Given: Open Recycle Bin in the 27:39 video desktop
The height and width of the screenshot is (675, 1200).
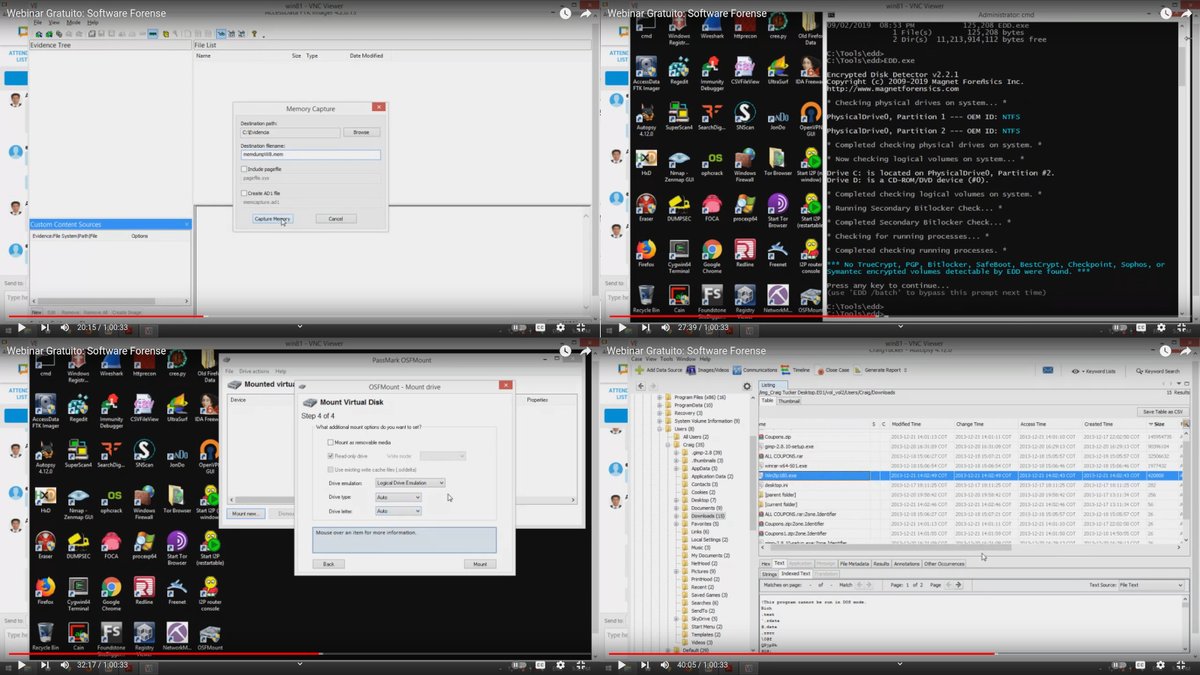Looking at the screenshot, I should pyautogui.click(x=646, y=298).
